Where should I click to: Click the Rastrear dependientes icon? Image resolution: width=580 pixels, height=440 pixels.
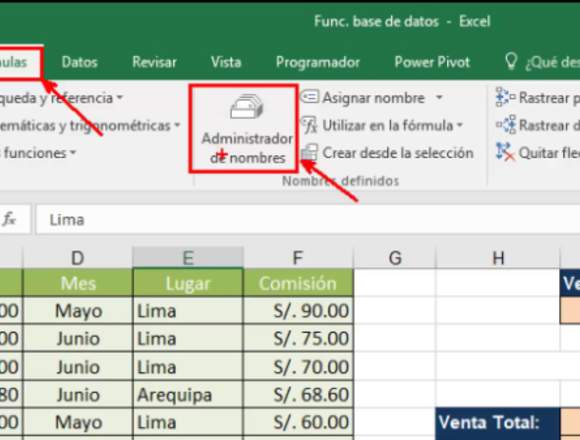[506, 125]
